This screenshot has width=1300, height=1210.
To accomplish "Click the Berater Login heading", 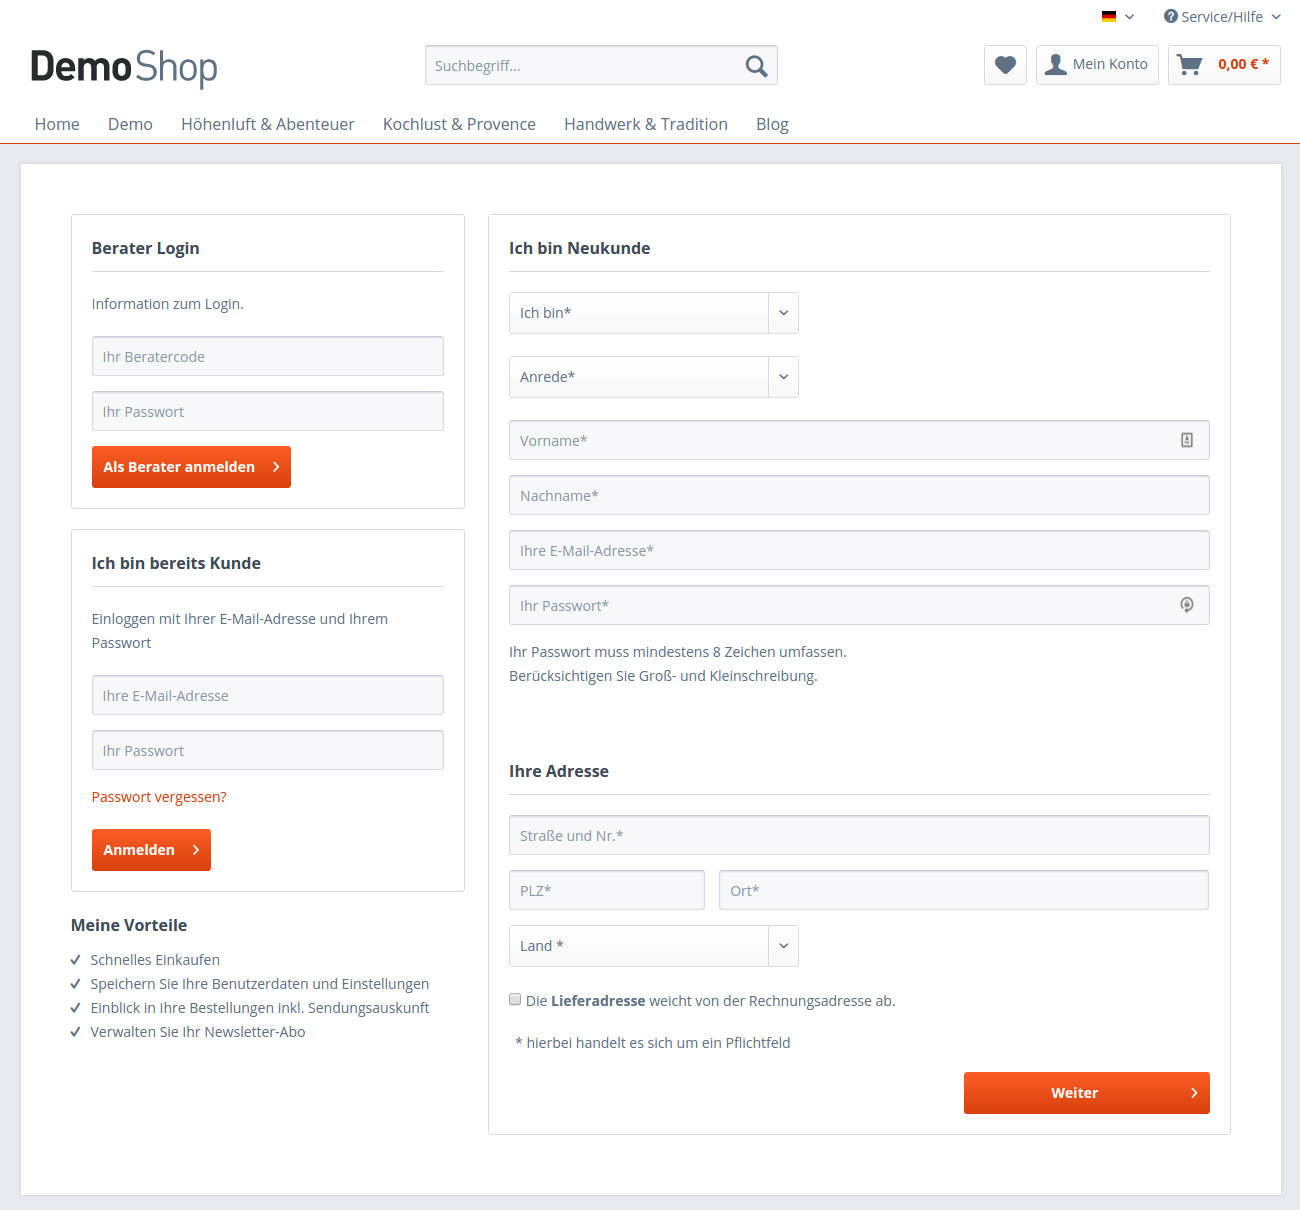I will (146, 248).
